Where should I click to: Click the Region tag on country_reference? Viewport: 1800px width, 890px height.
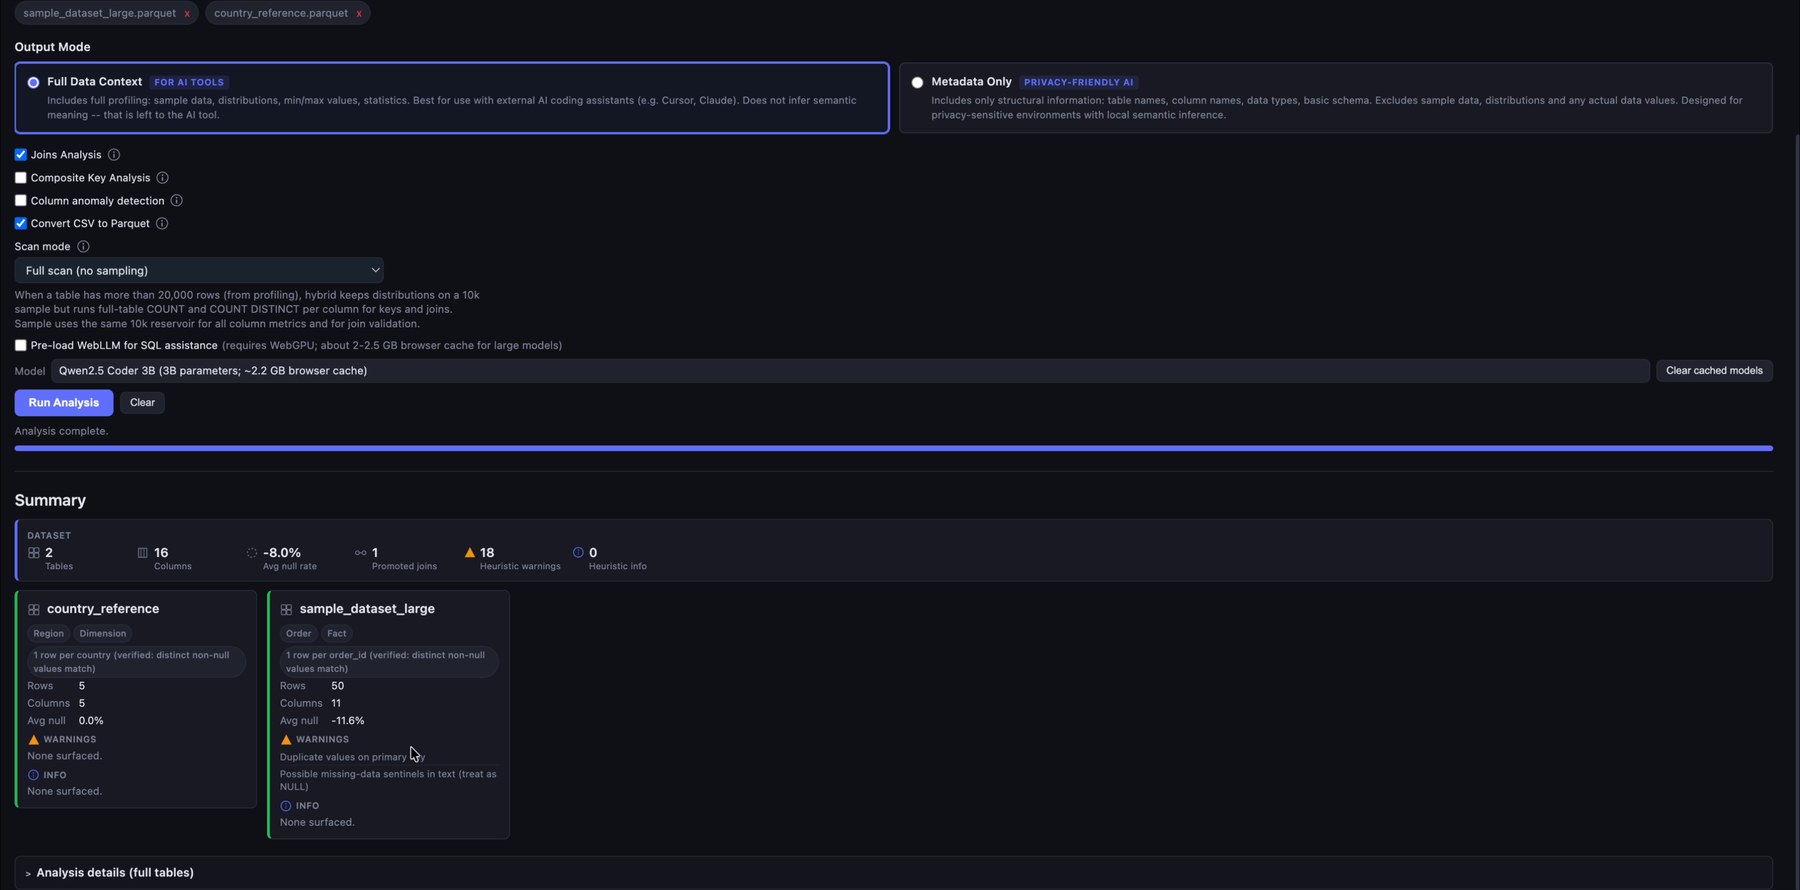point(48,633)
